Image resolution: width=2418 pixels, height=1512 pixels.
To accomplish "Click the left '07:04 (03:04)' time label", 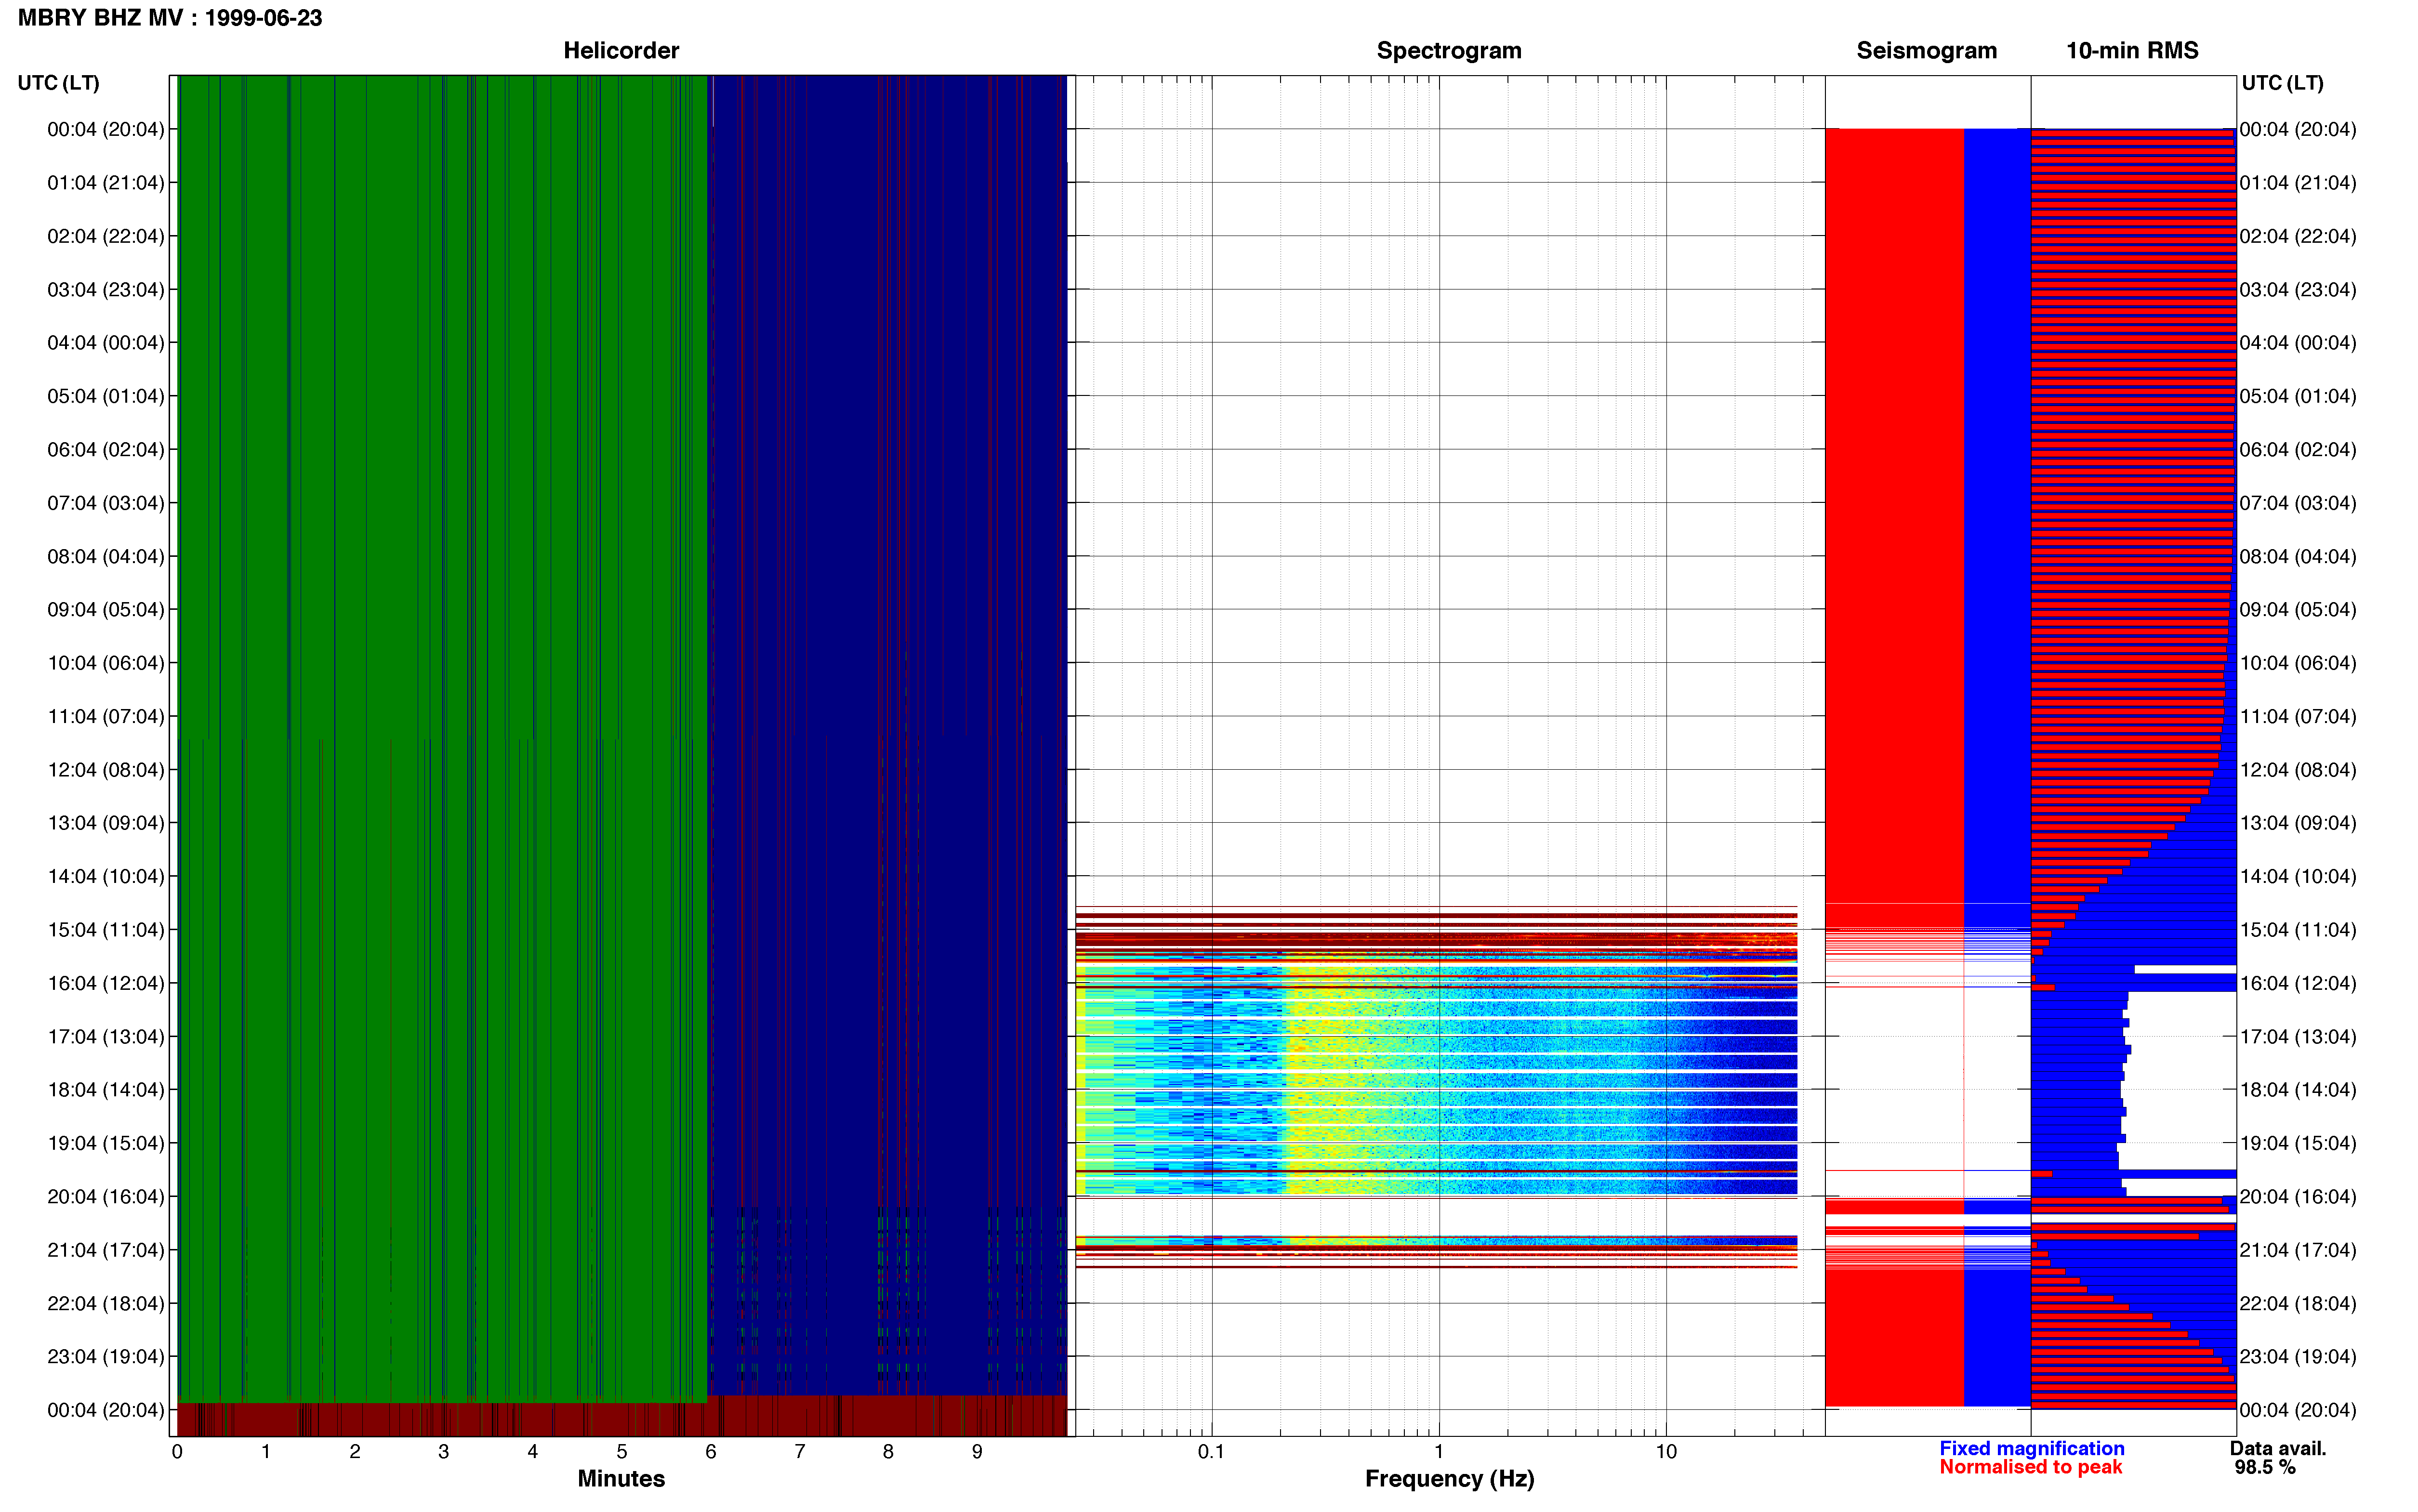I will 106,503.
